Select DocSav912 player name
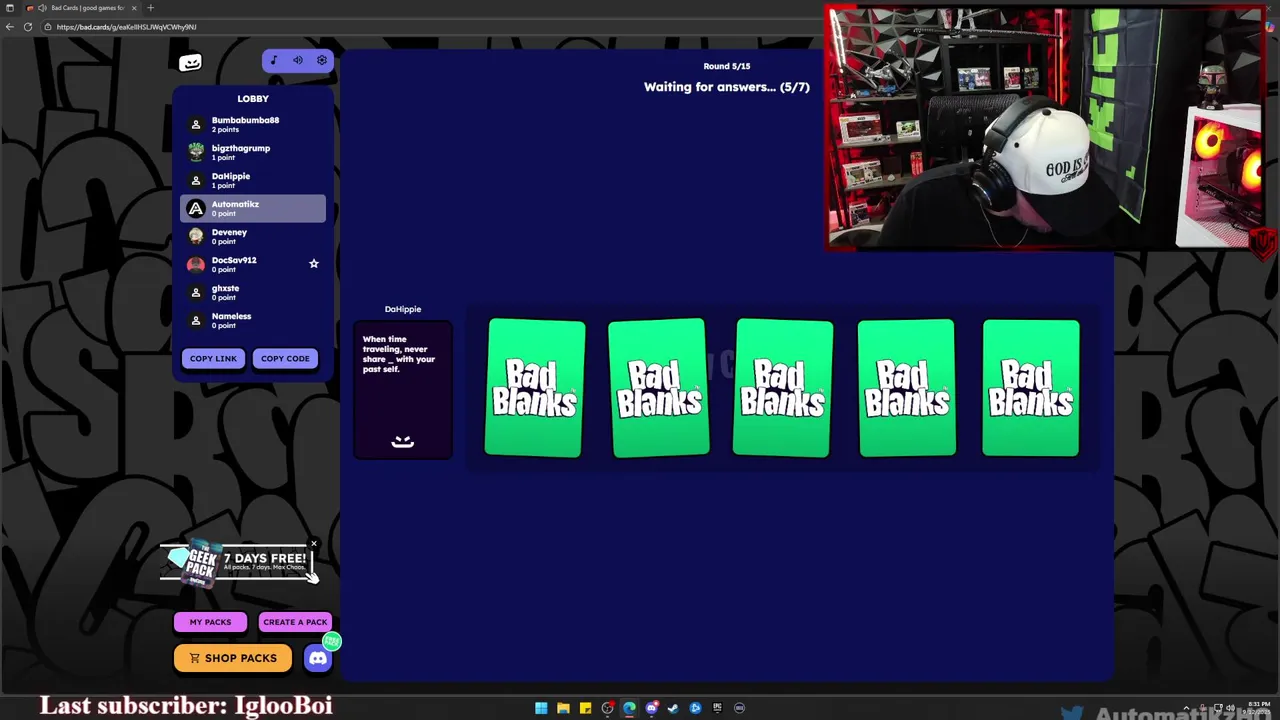This screenshot has width=1280, height=720. pos(234,260)
